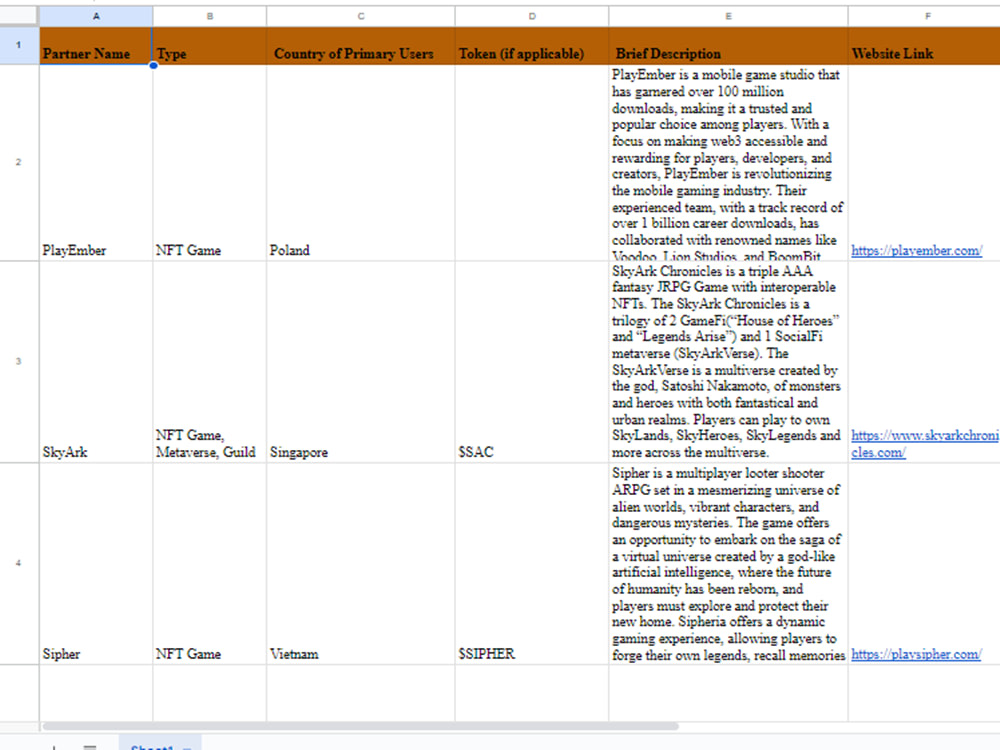1000x750 pixels.
Task: Select the "SkyArk" partner name cell
Action: tap(96, 362)
